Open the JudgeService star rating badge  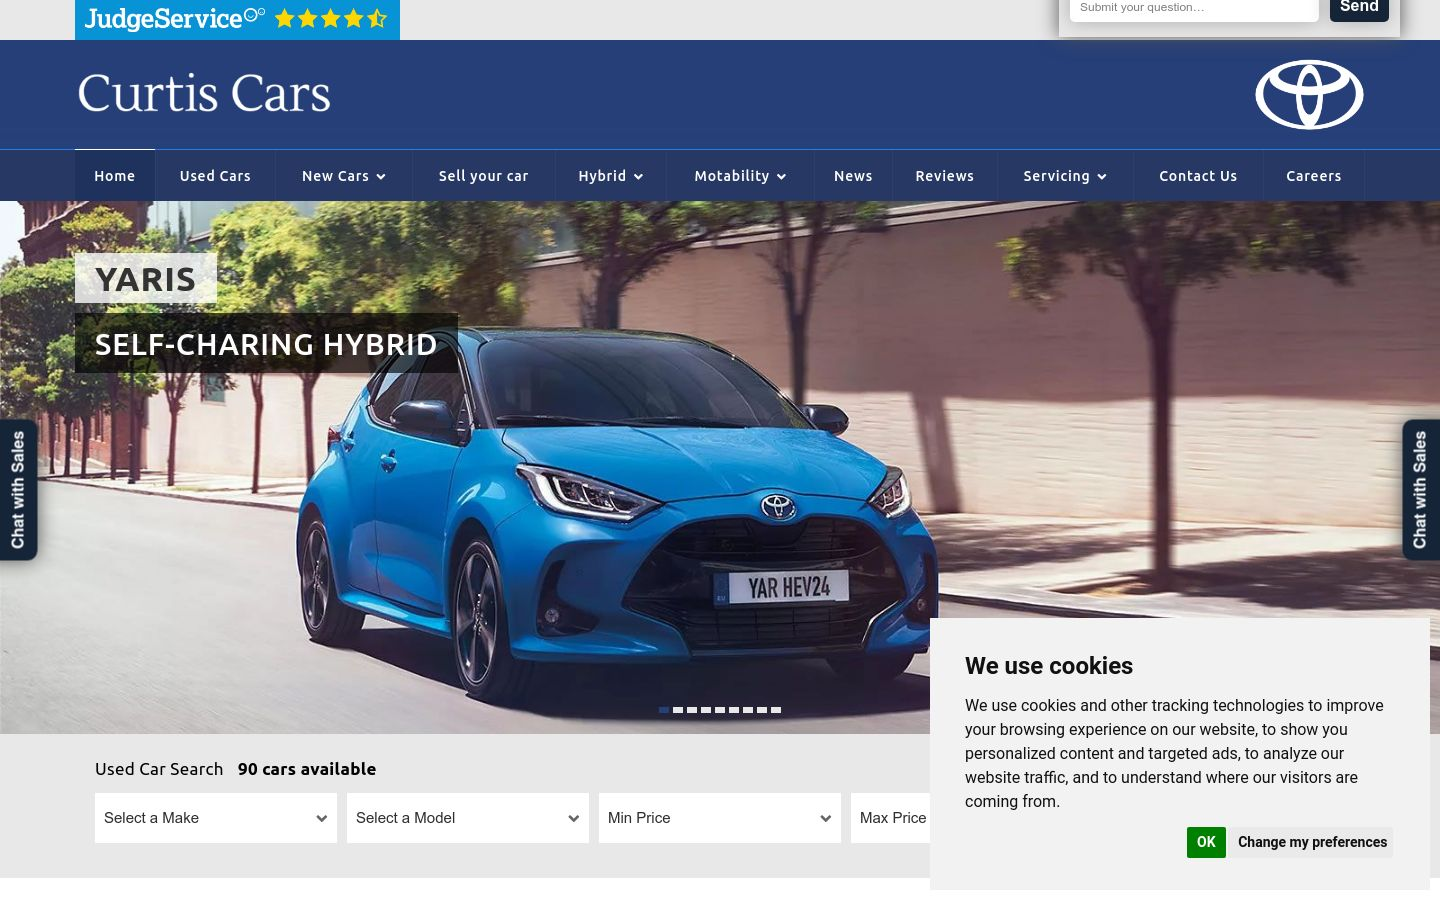tap(237, 19)
